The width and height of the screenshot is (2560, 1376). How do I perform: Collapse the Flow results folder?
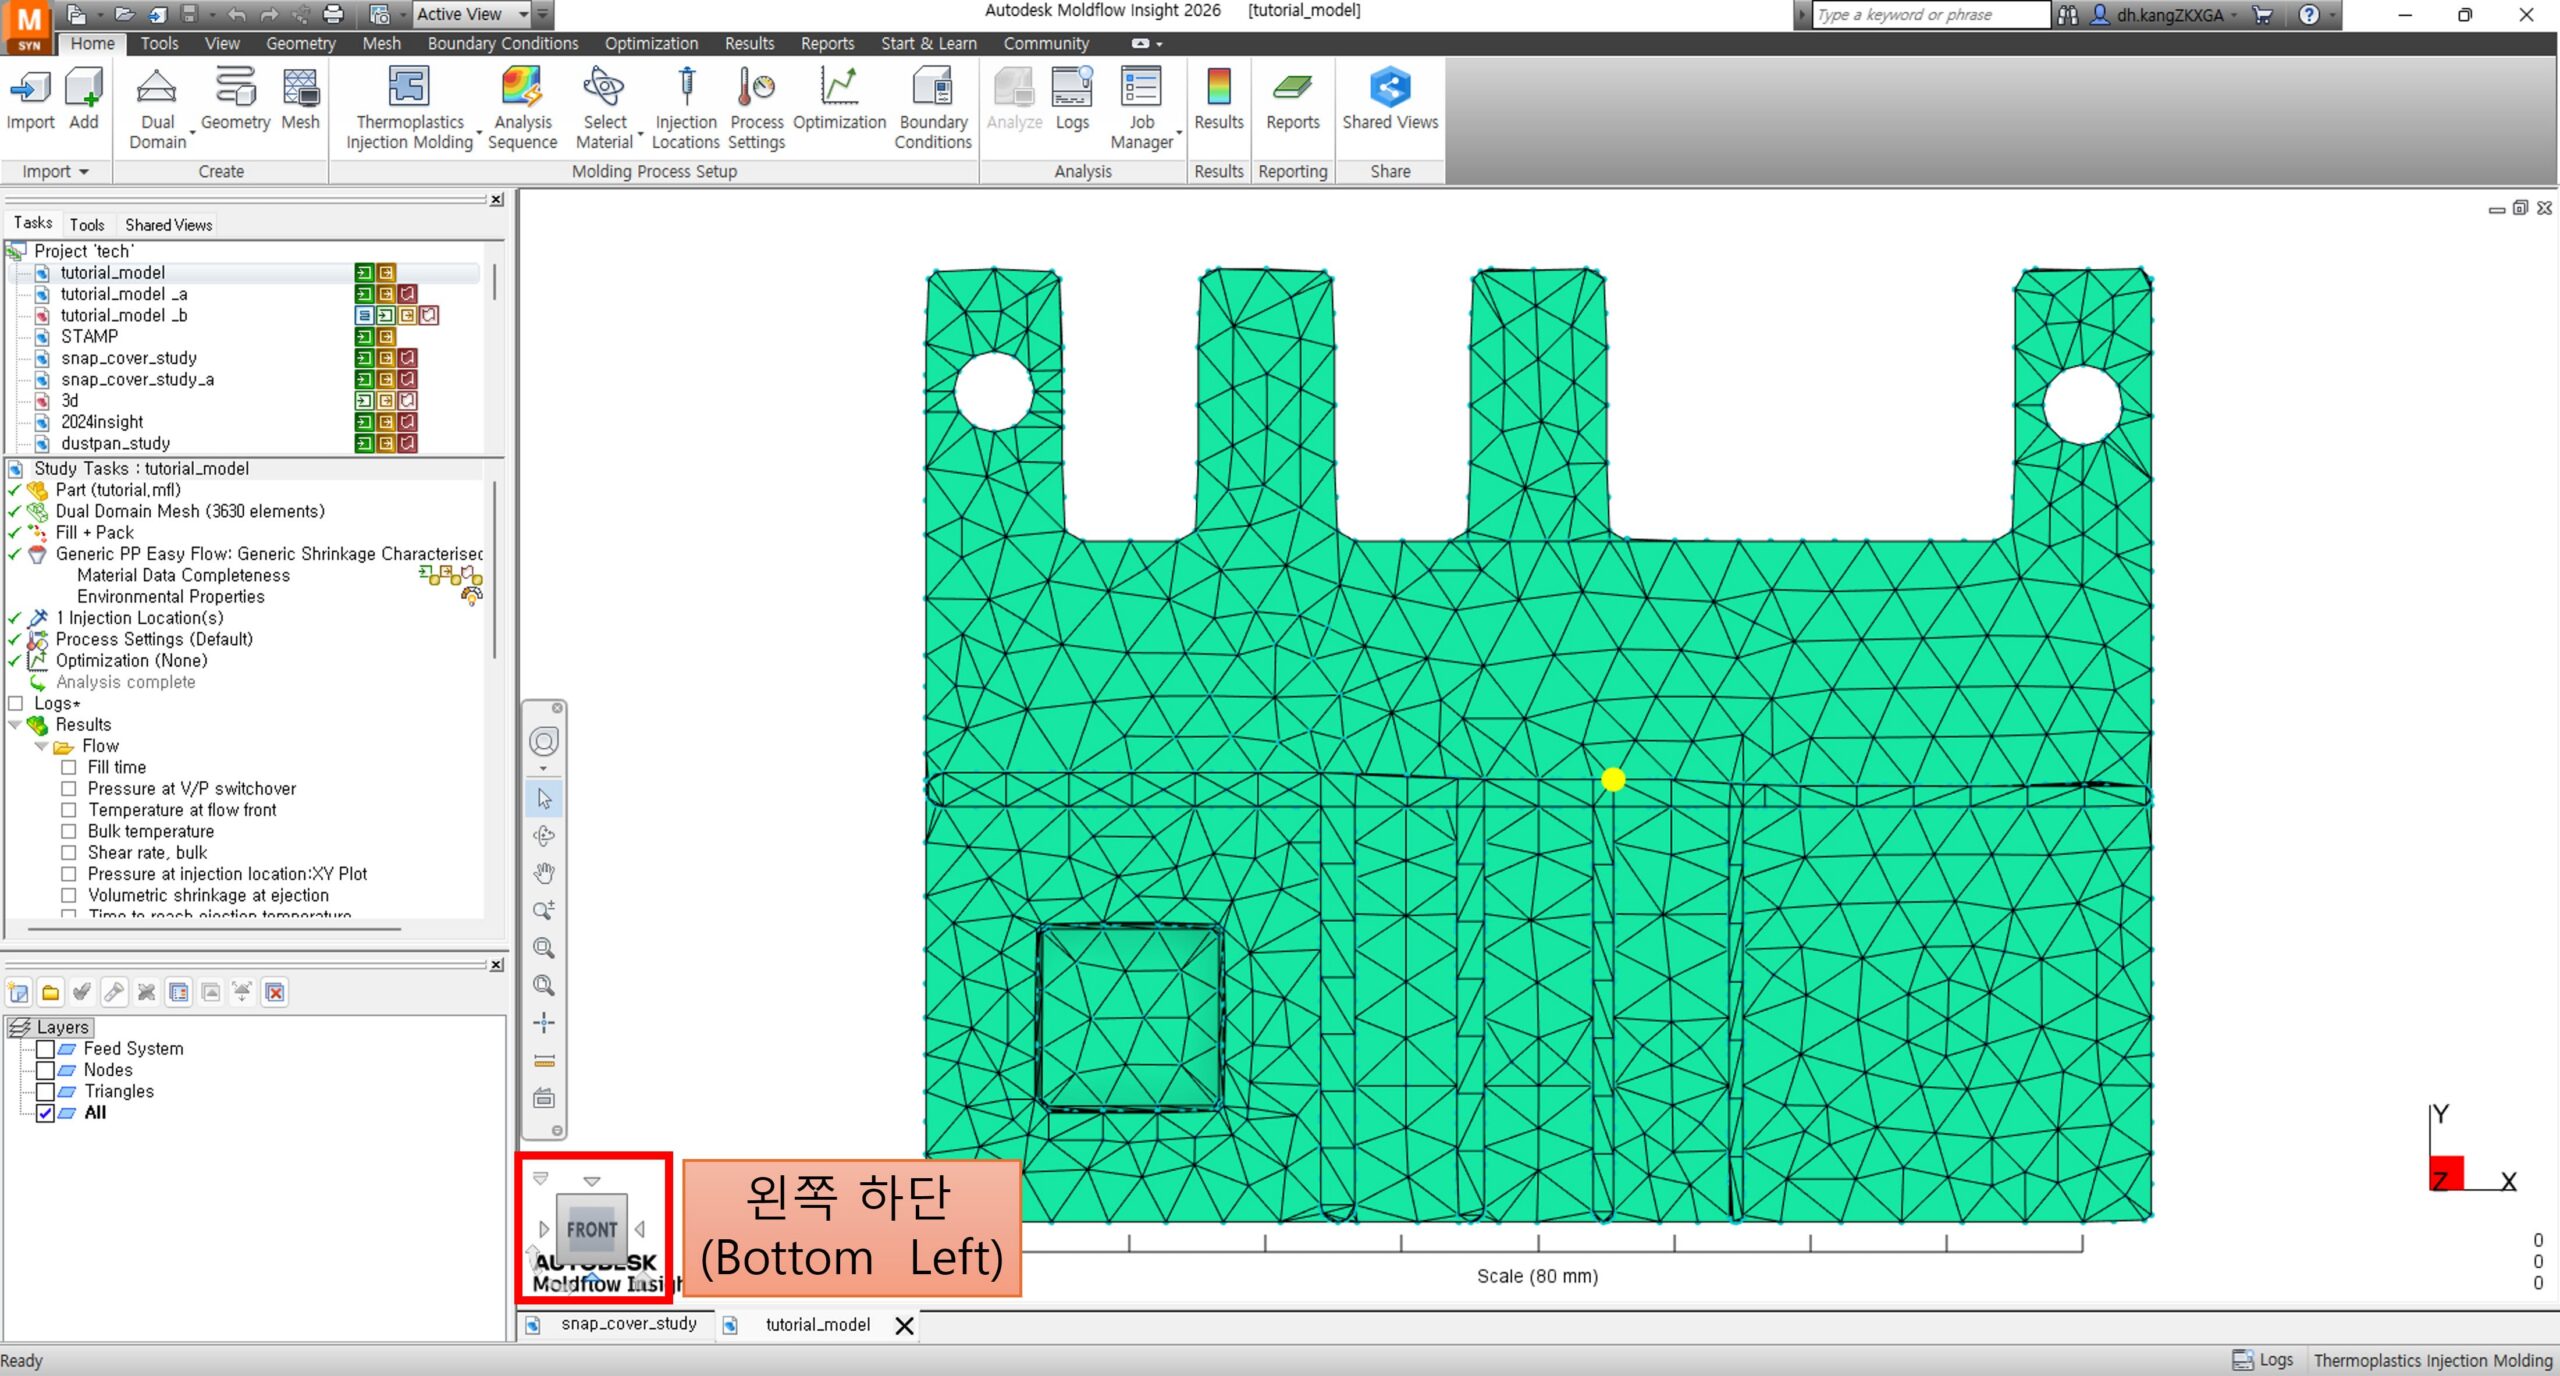41,747
